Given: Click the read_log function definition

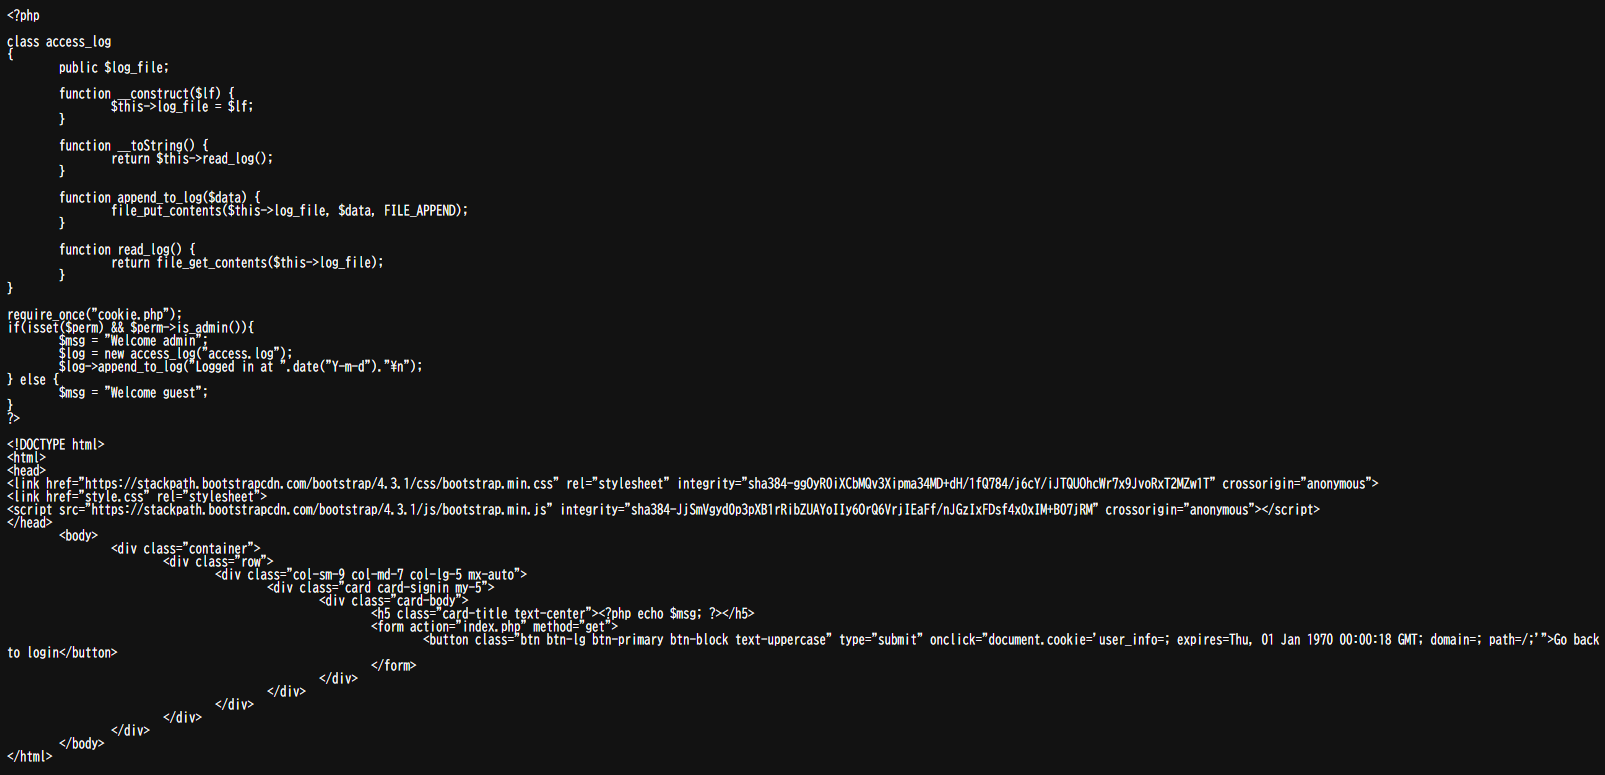Looking at the screenshot, I should 127,250.
